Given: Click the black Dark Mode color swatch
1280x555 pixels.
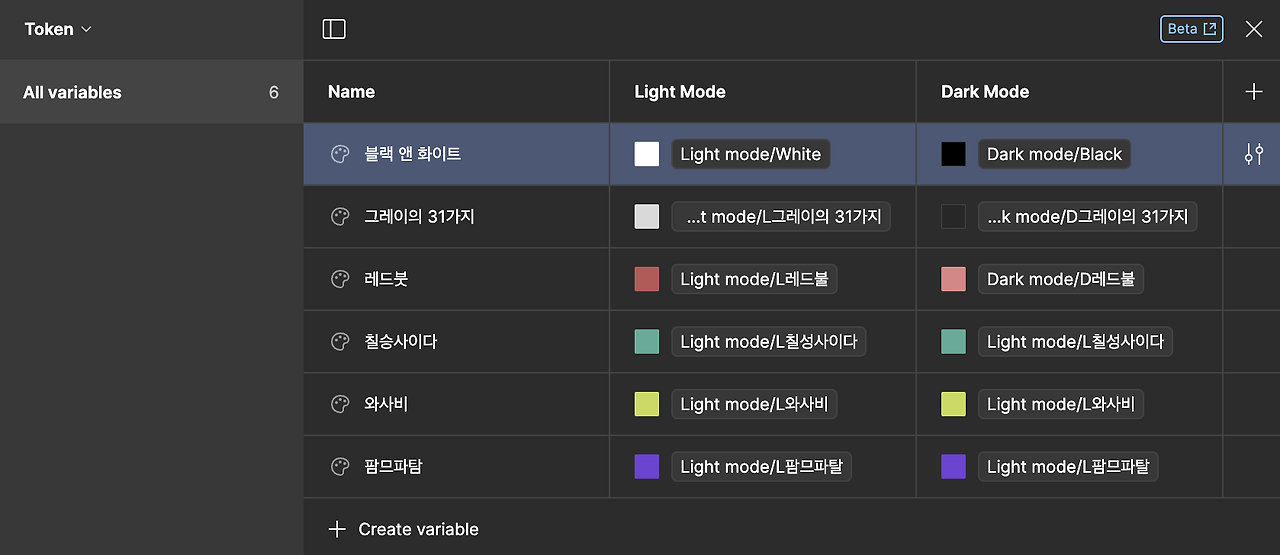Looking at the screenshot, I should point(953,154).
